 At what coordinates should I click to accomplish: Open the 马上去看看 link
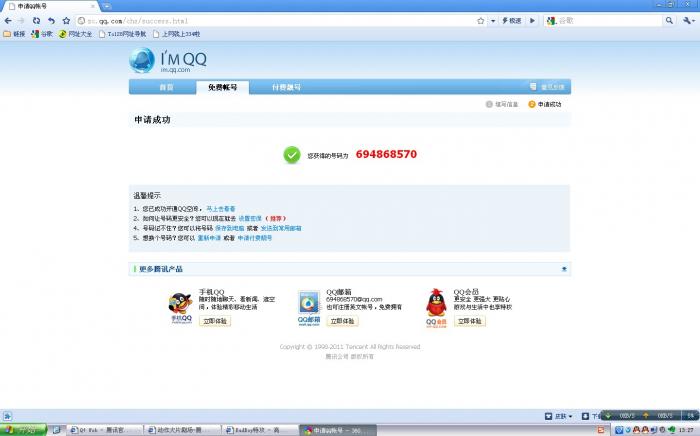221,209
